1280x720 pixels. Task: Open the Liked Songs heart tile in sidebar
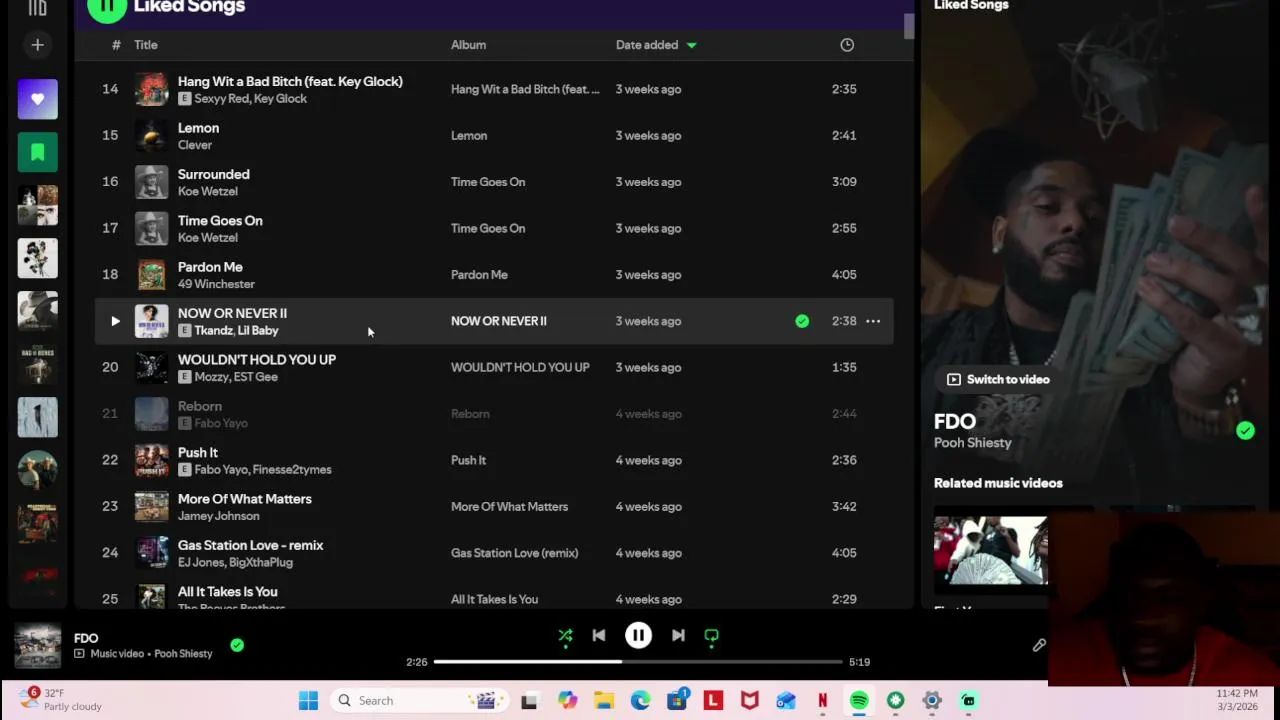click(x=38, y=99)
